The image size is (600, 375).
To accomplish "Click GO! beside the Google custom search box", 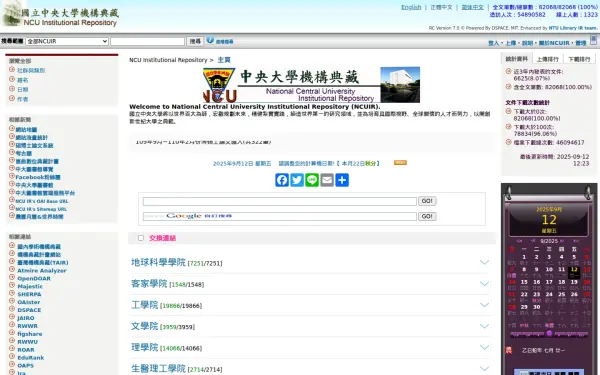I will [x=427, y=216].
